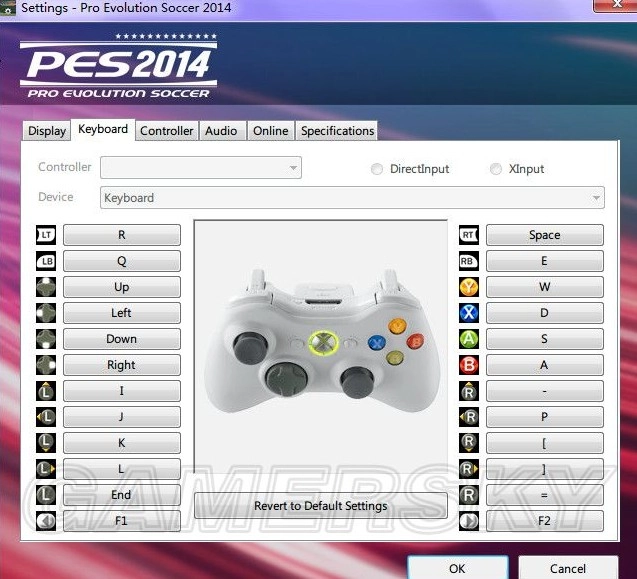
Task: Click the Cancel button
Action: pos(567,568)
